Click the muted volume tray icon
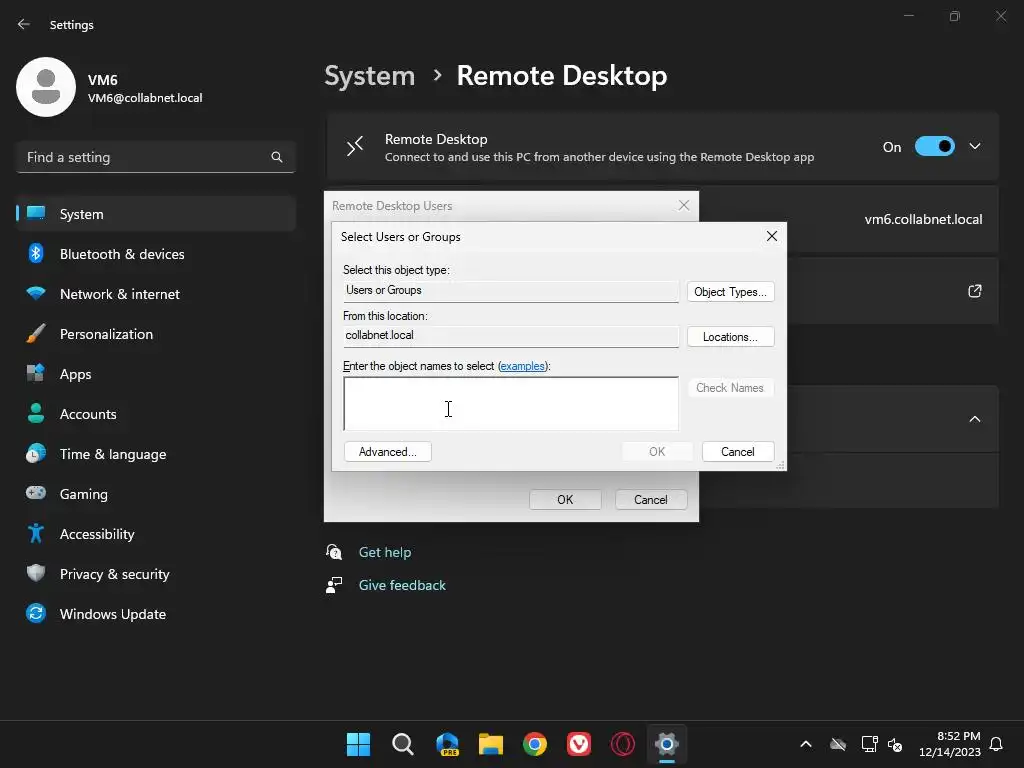 (x=895, y=744)
